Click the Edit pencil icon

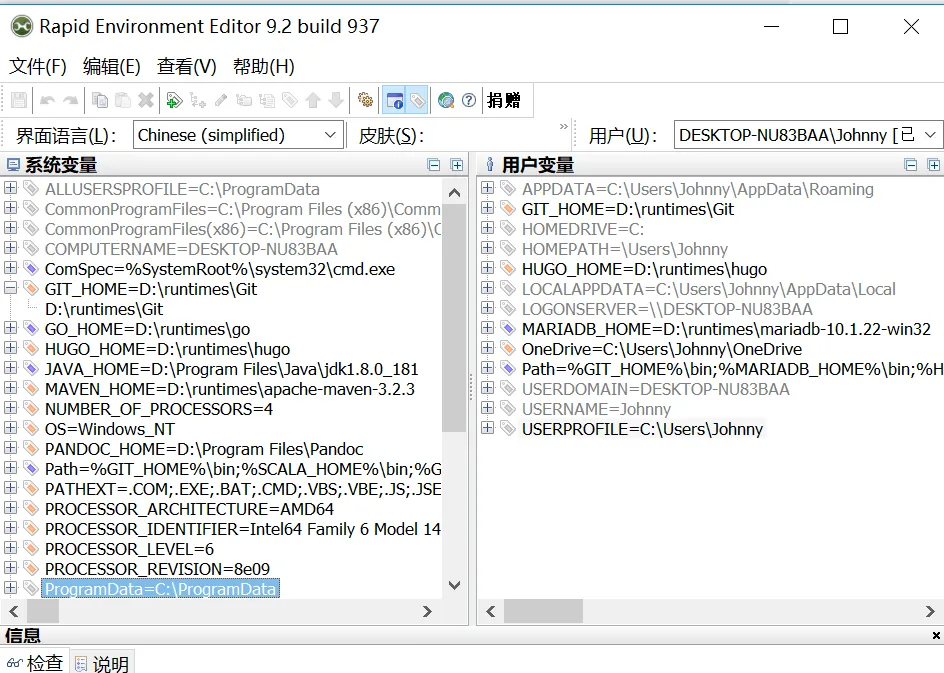pos(220,100)
